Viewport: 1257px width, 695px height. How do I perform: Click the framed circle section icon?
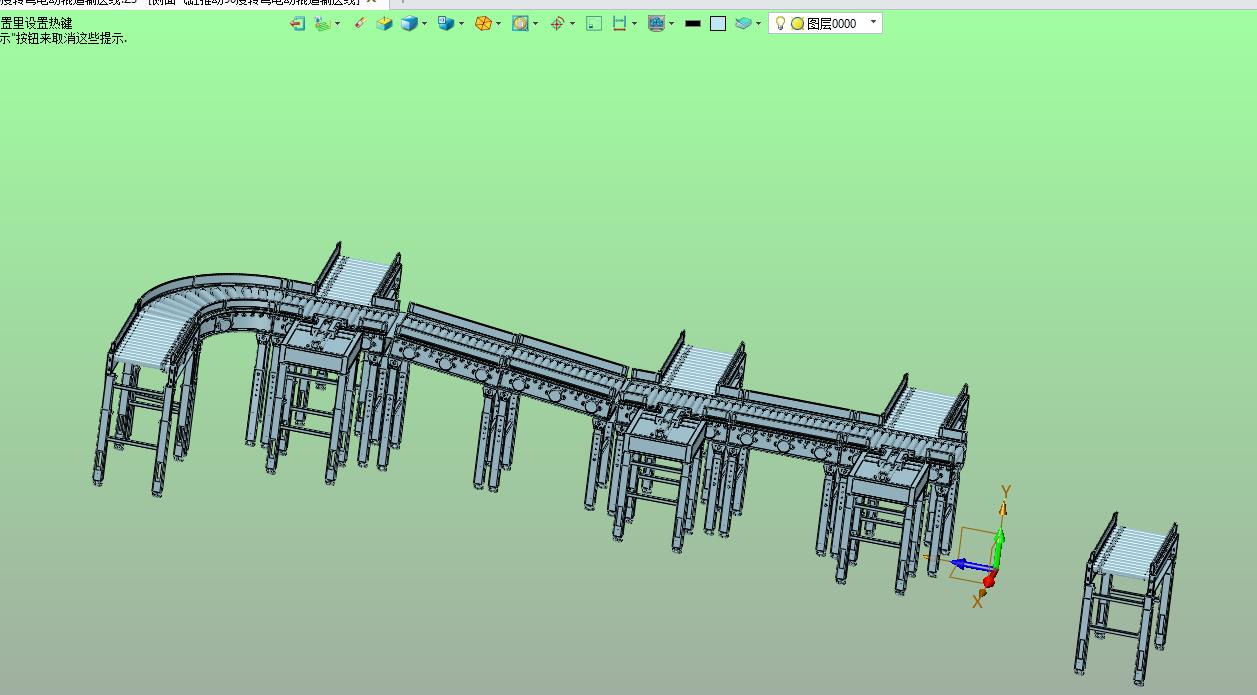[x=520, y=23]
